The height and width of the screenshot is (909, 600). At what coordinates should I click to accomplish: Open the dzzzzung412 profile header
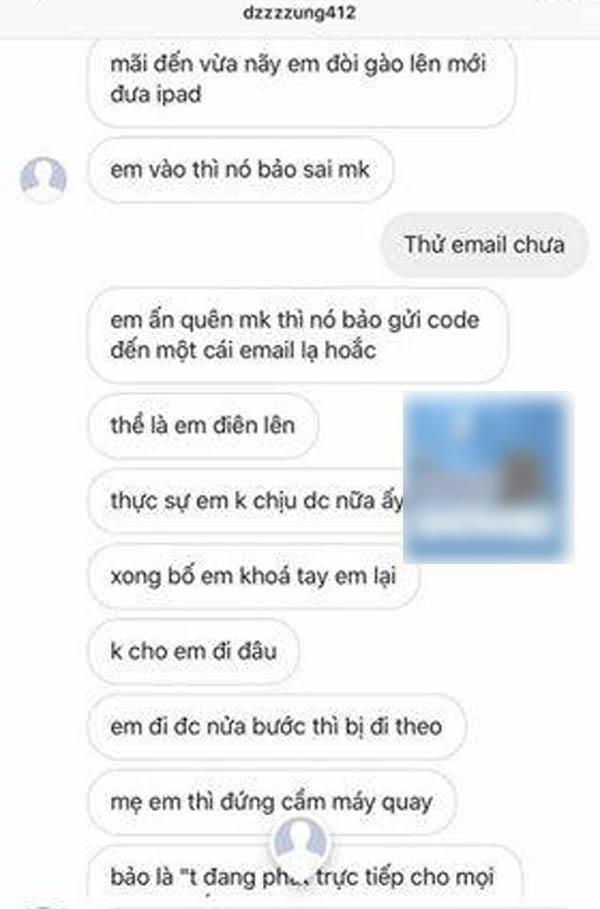pos(299,13)
